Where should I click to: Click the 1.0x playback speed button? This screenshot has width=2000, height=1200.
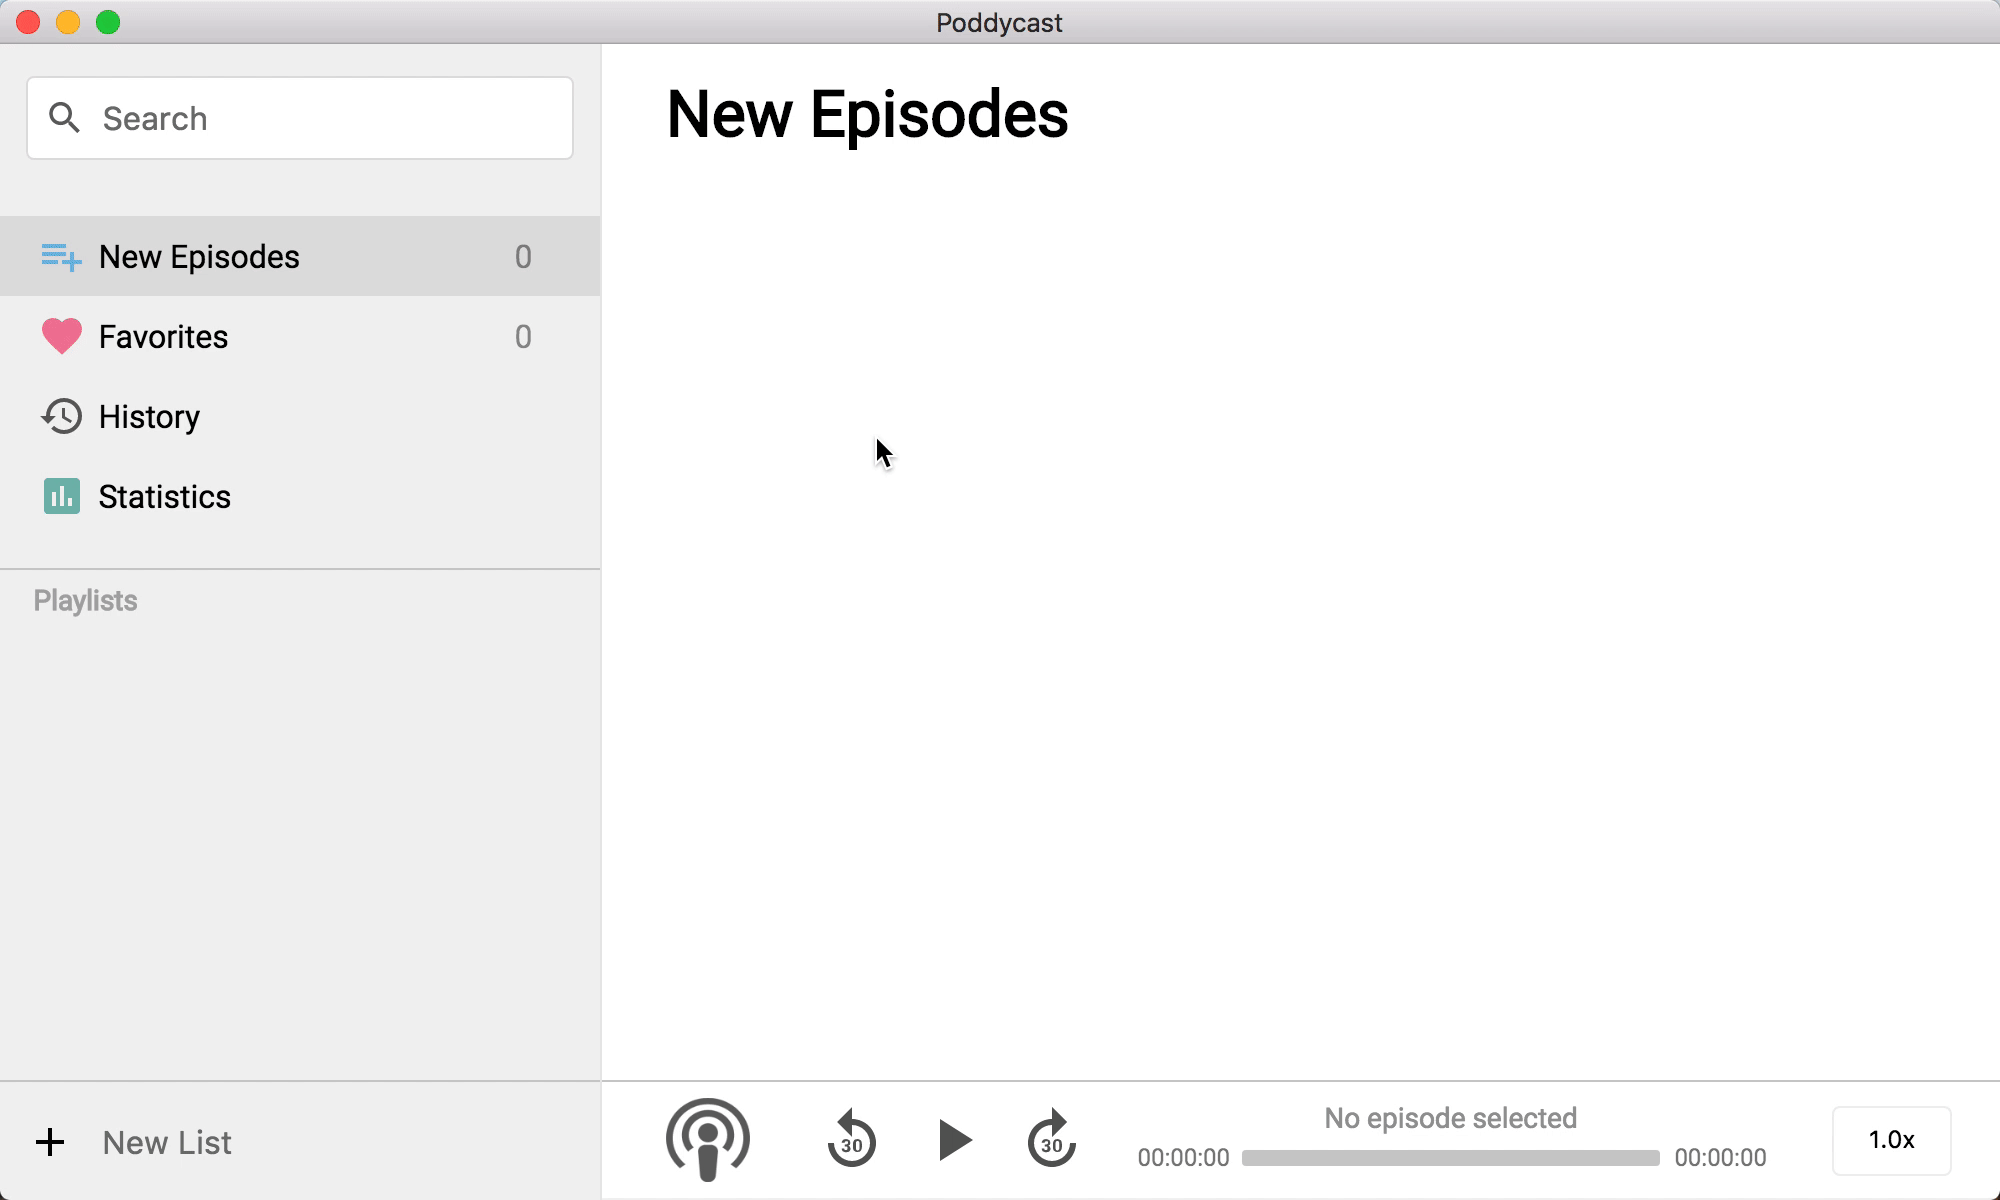click(x=1891, y=1140)
